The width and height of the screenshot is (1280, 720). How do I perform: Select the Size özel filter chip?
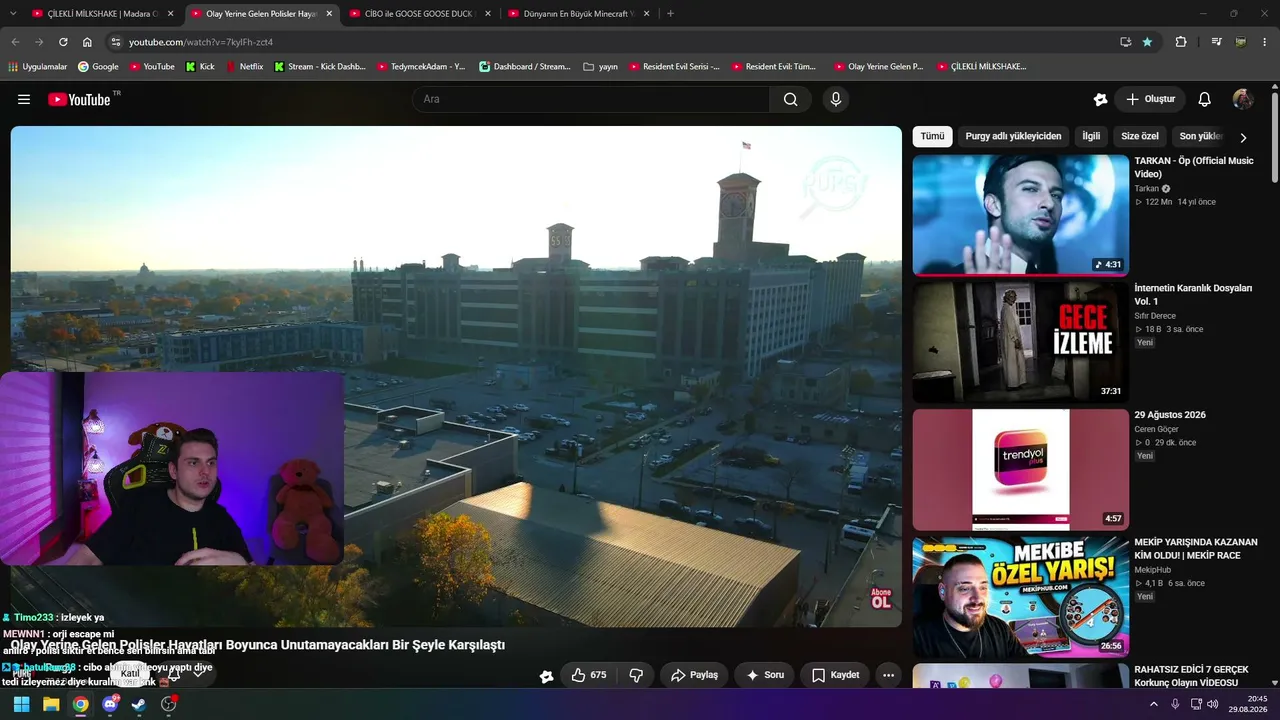point(1140,136)
